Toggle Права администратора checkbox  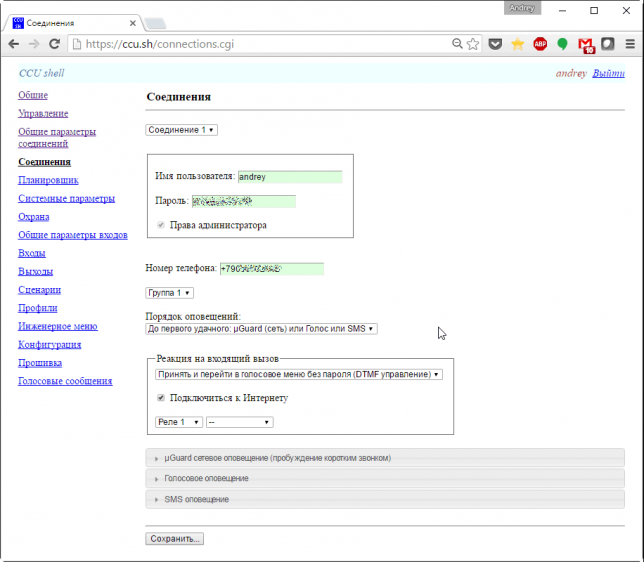(161, 225)
